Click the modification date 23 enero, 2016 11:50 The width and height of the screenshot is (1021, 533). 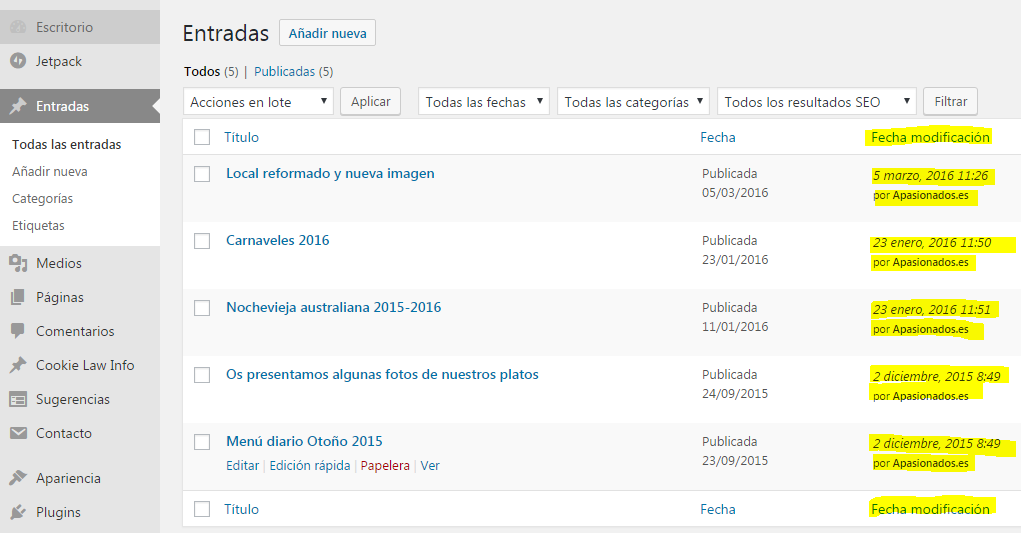pyautogui.click(x=932, y=243)
